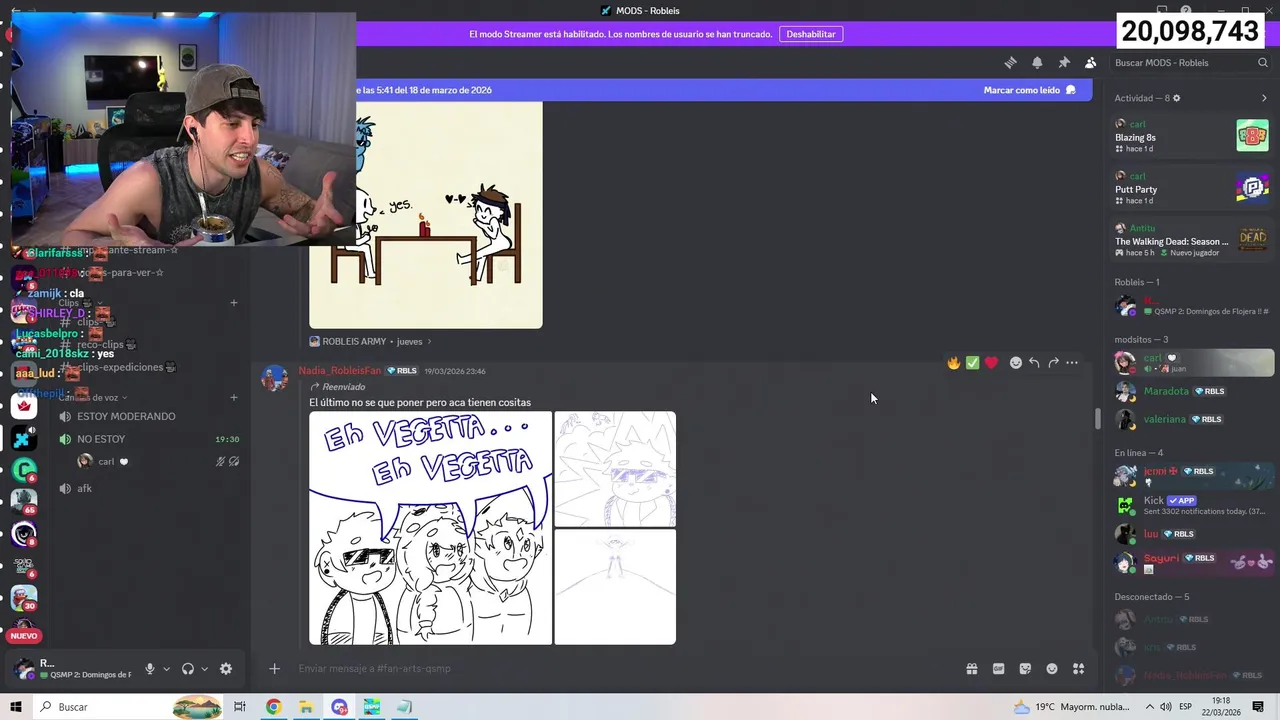Open user settings gear

pos(226,669)
